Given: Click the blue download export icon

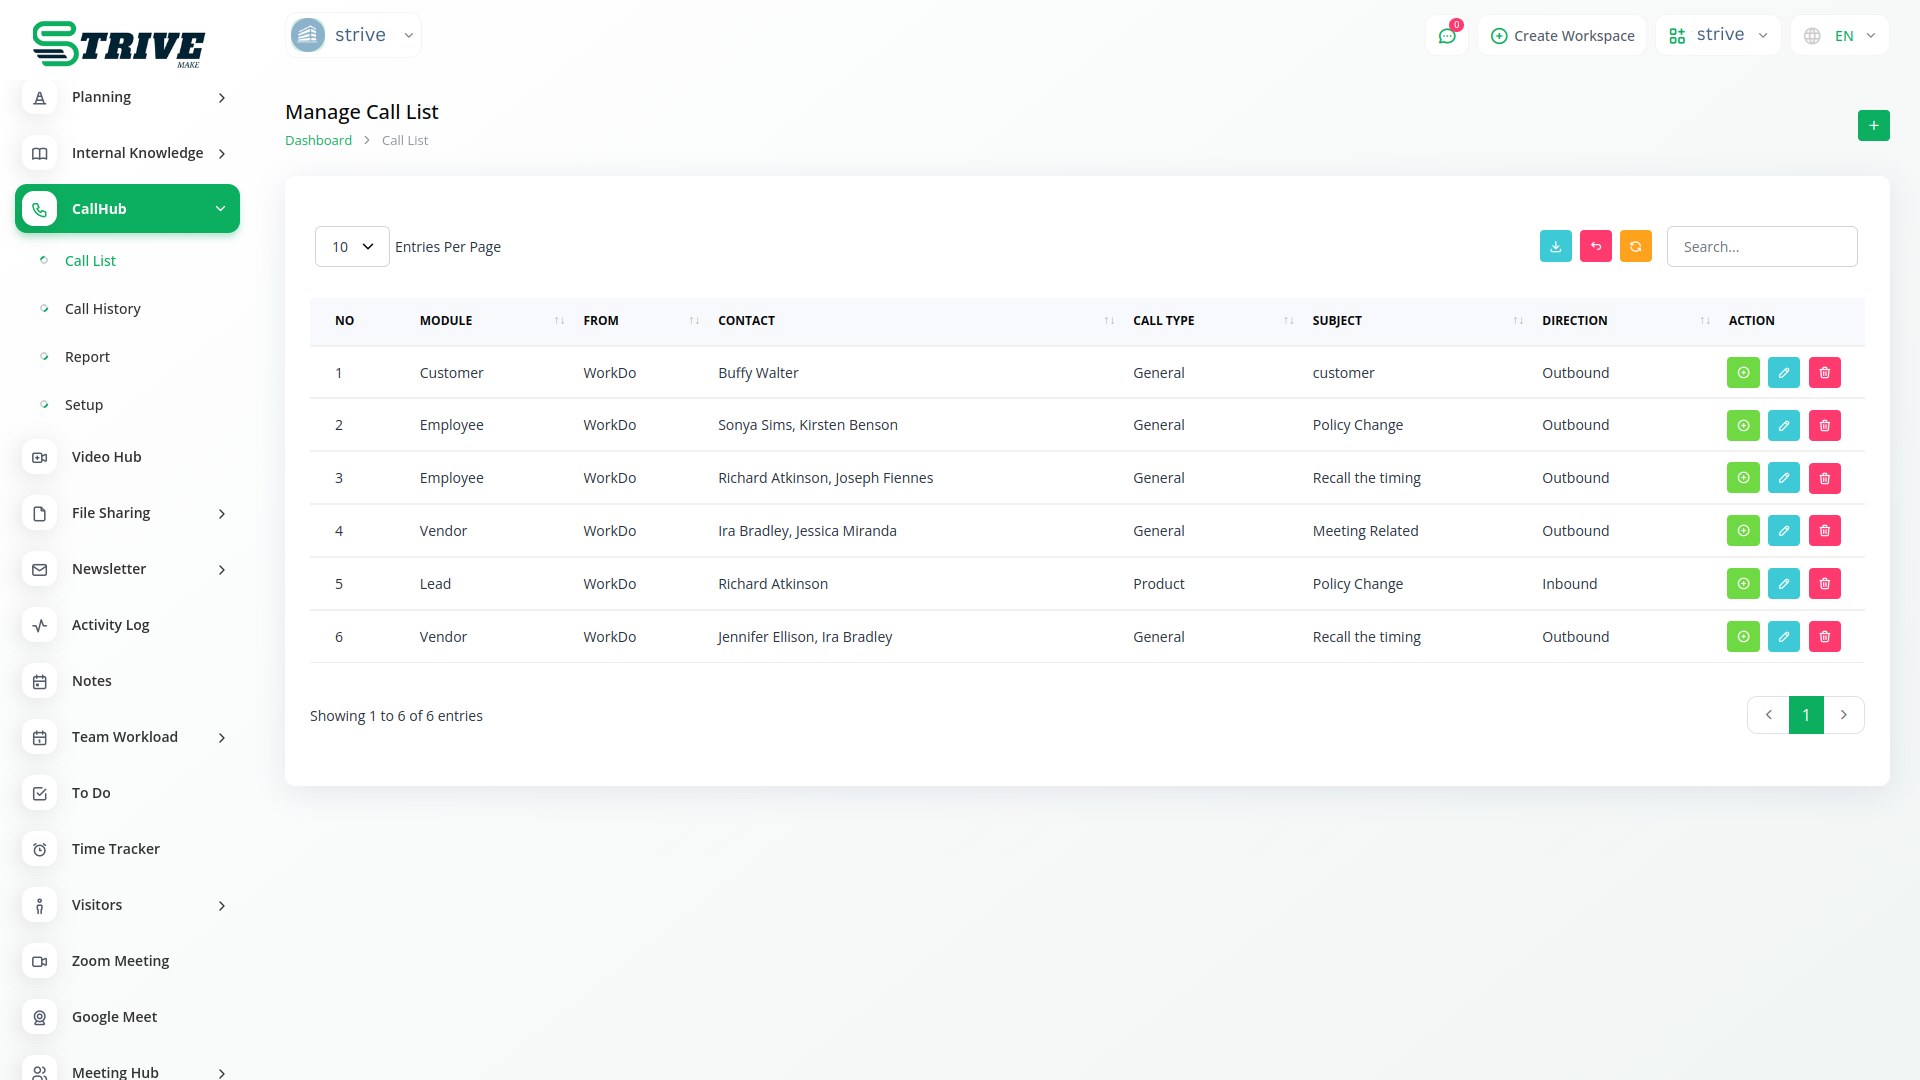Looking at the screenshot, I should (1555, 247).
